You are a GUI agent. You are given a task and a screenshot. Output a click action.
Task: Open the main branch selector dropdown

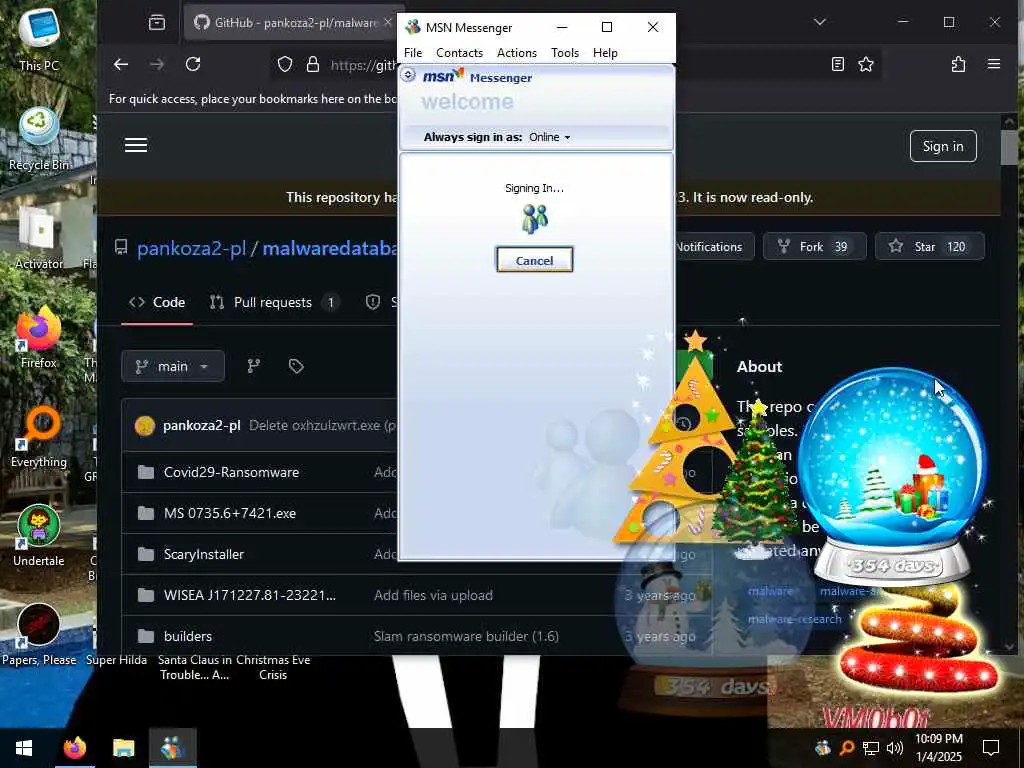172,366
